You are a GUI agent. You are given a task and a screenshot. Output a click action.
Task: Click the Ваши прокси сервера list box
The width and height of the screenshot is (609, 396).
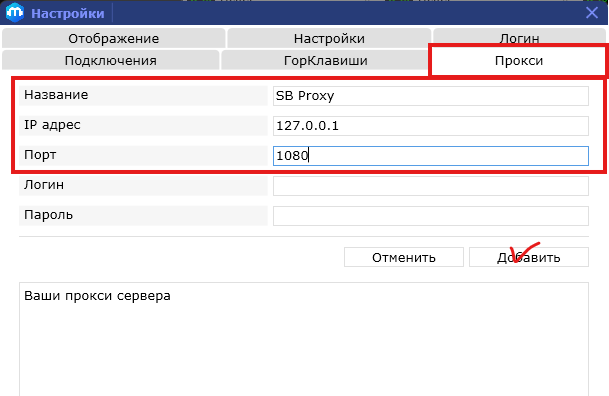pyautogui.click(x=304, y=339)
